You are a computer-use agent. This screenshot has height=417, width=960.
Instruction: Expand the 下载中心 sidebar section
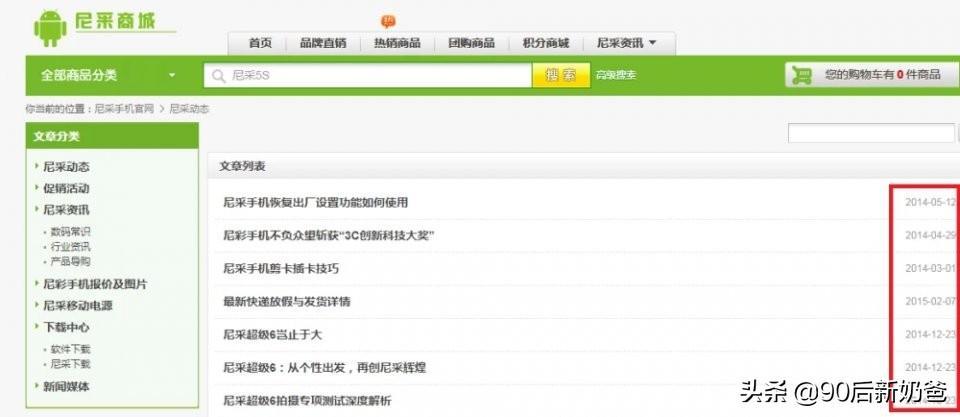[x=66, y=327]
